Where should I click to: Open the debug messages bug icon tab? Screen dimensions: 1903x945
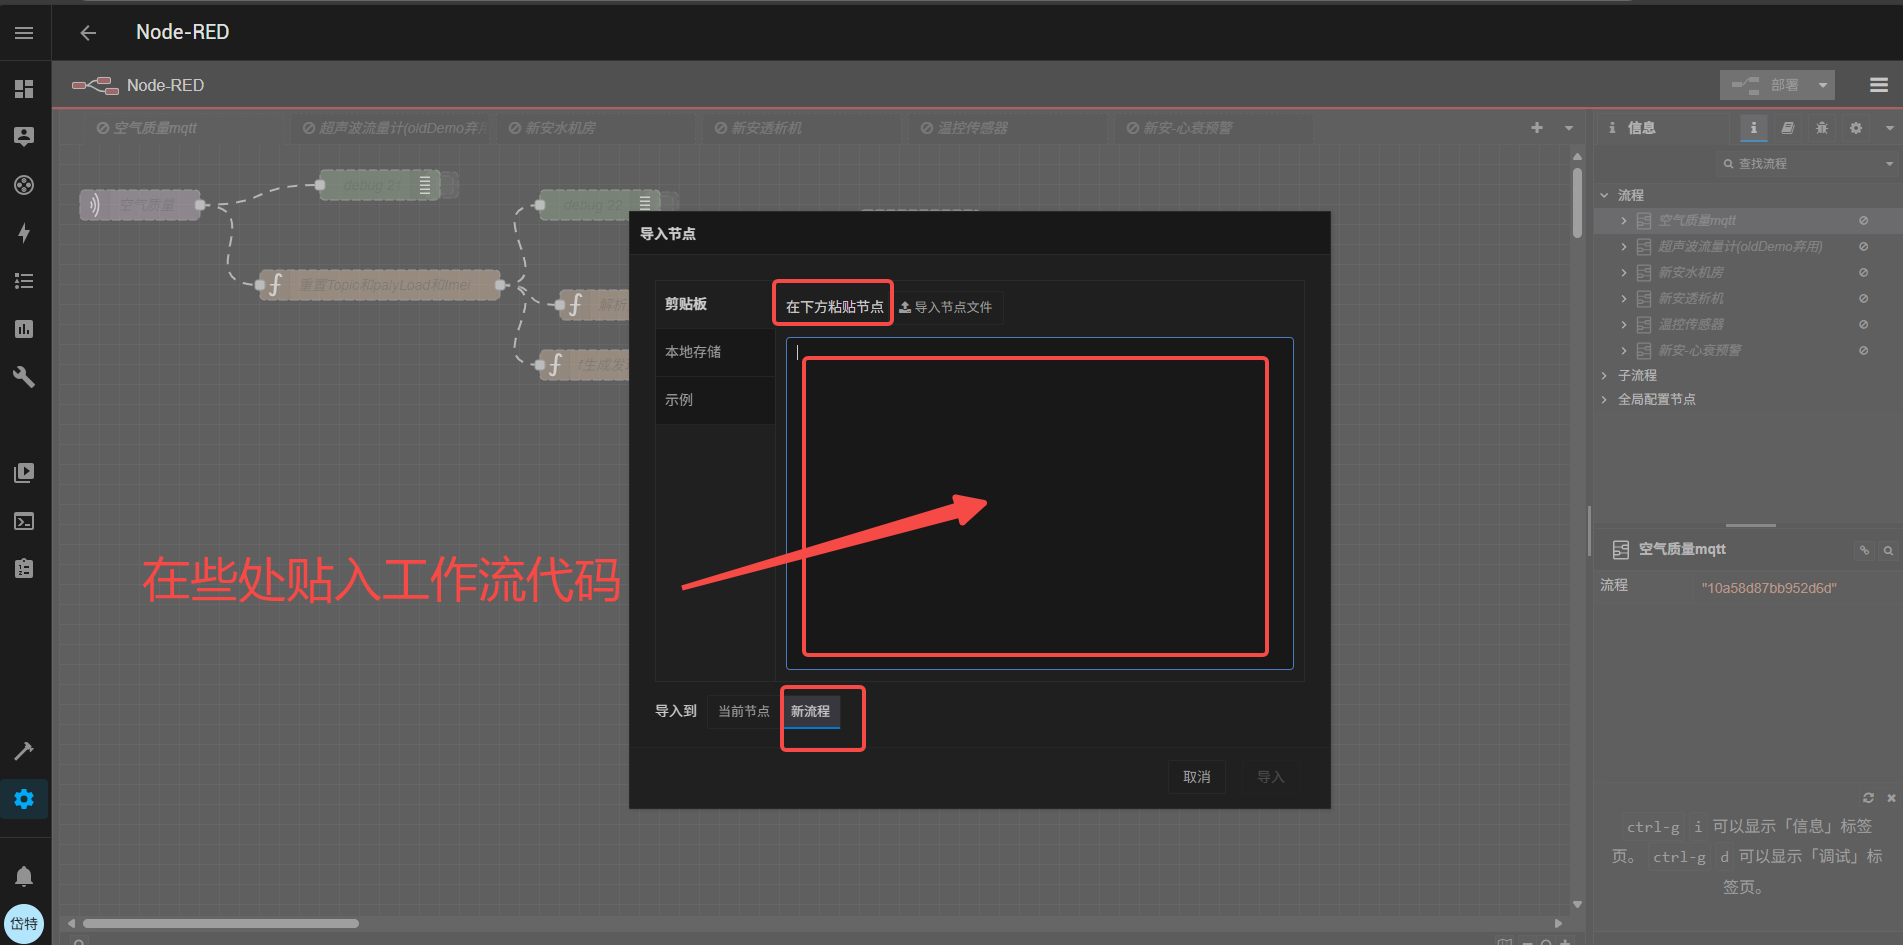tap(1821, 128)
